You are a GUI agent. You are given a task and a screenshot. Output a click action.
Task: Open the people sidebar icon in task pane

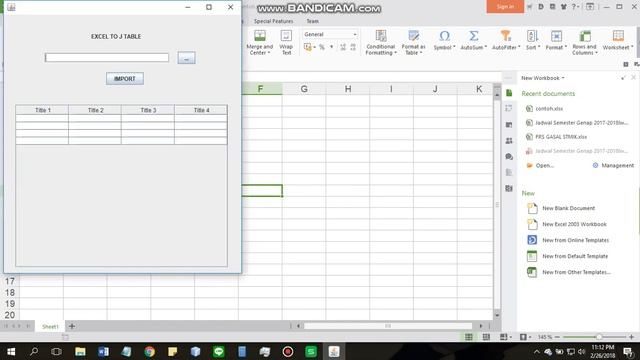509,141
